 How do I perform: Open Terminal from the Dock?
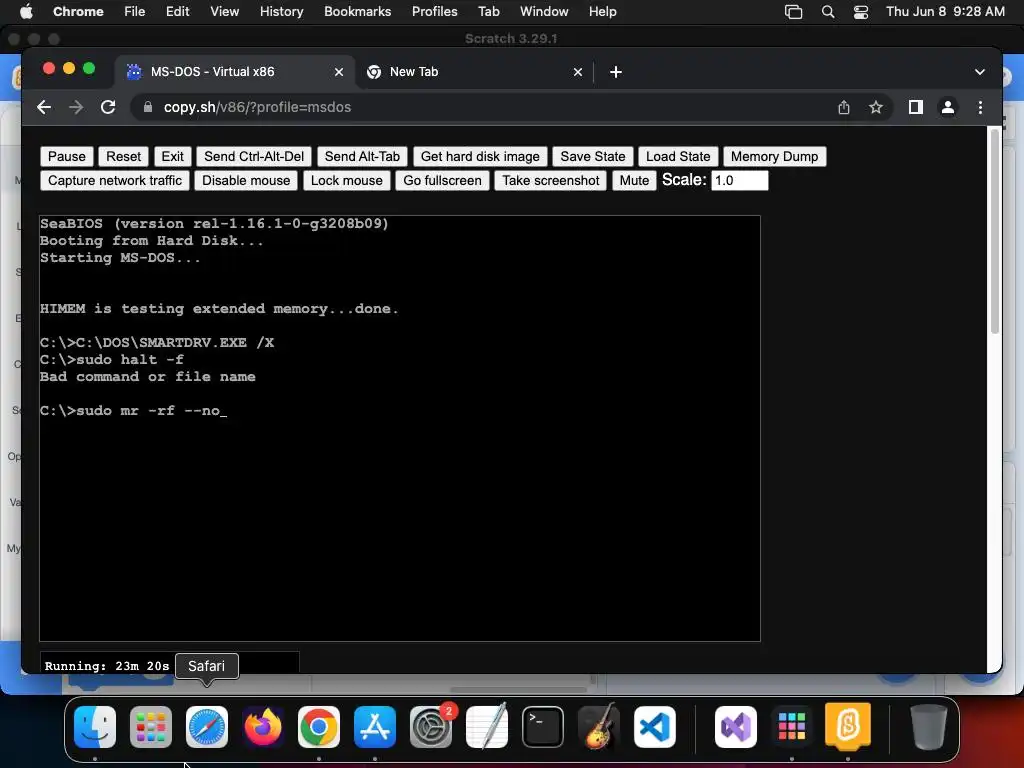pos(543,727)
